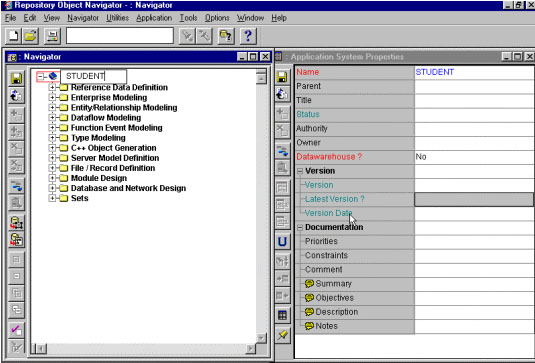Screen dimensions: 535x363
Task: Click the magenta checkmark Mark icon in Navigator
Action: tap(16, 330)
